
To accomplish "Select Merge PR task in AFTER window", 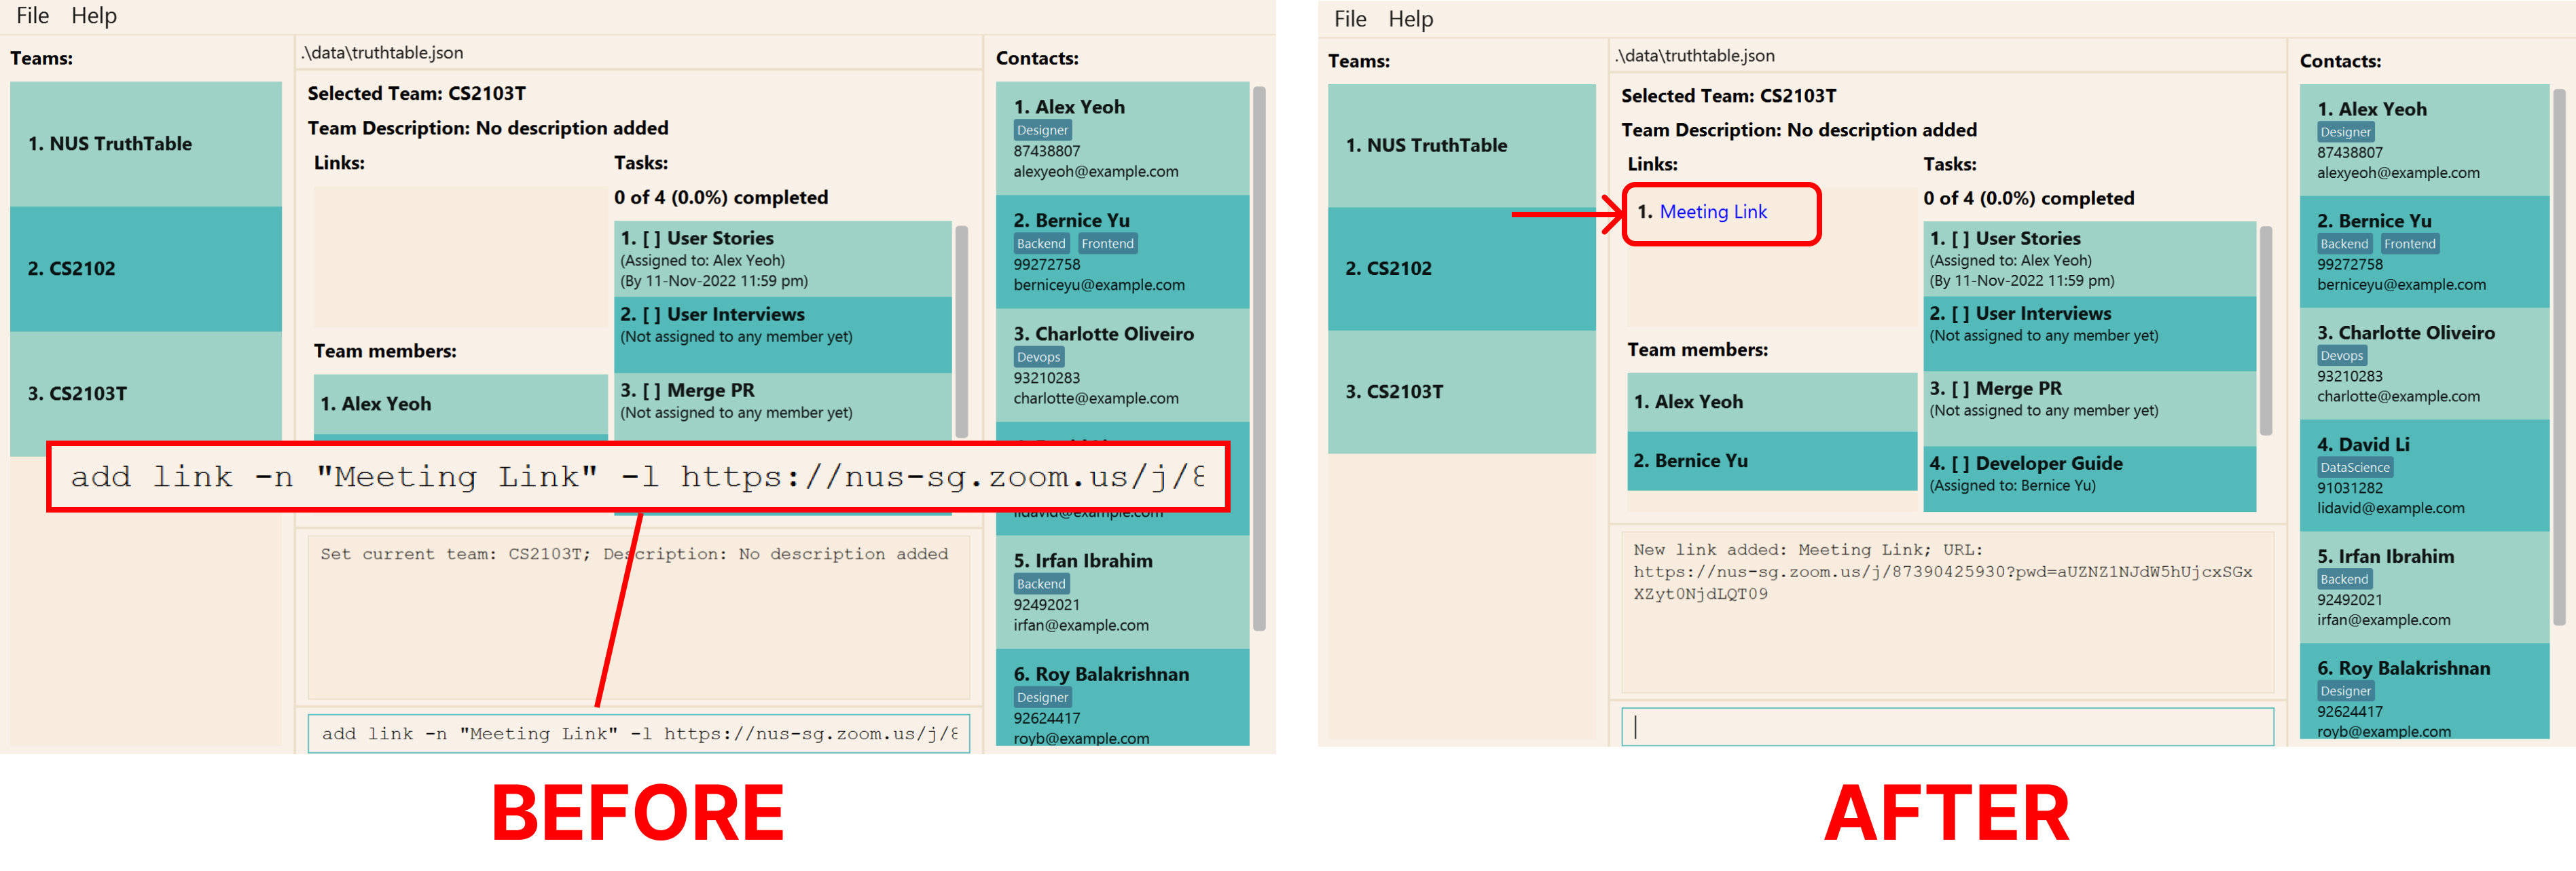I will coord(2089,409).
